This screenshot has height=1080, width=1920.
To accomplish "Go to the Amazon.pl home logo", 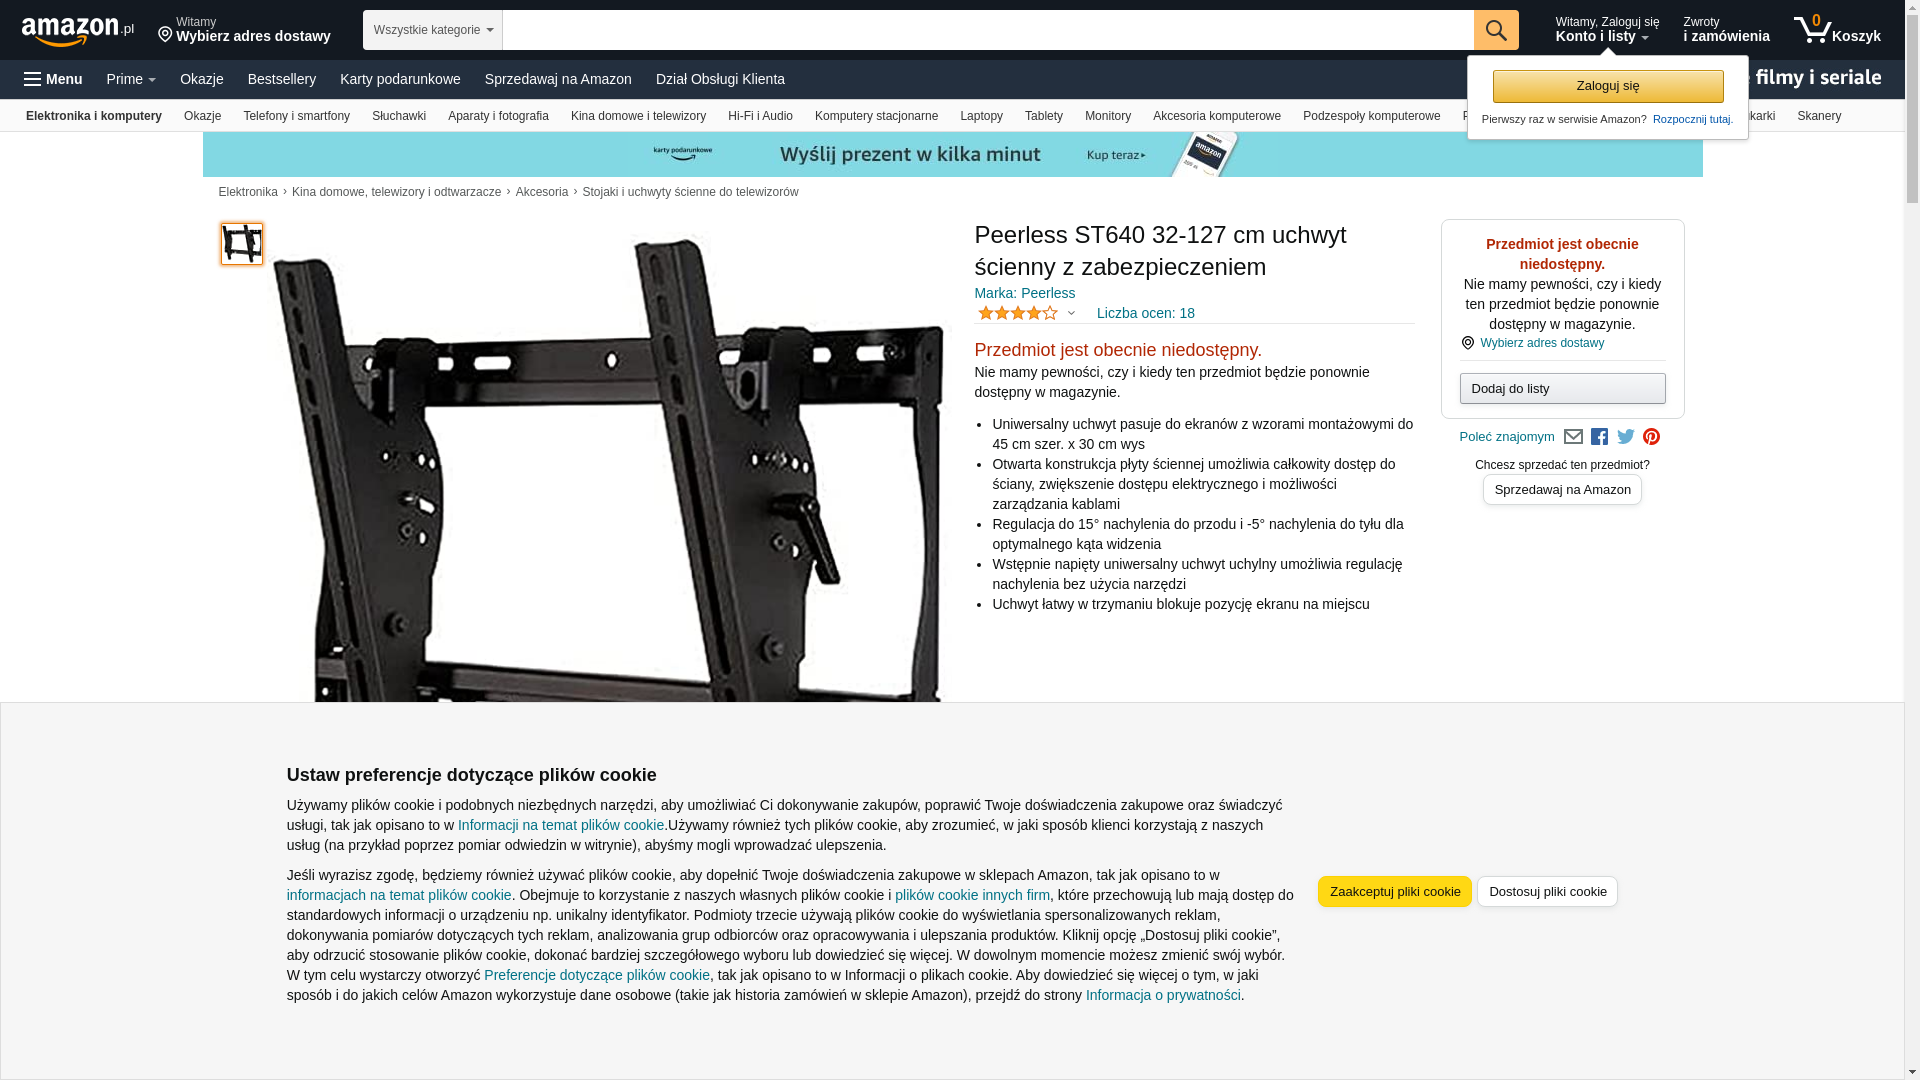I will [x=78, y=30].
